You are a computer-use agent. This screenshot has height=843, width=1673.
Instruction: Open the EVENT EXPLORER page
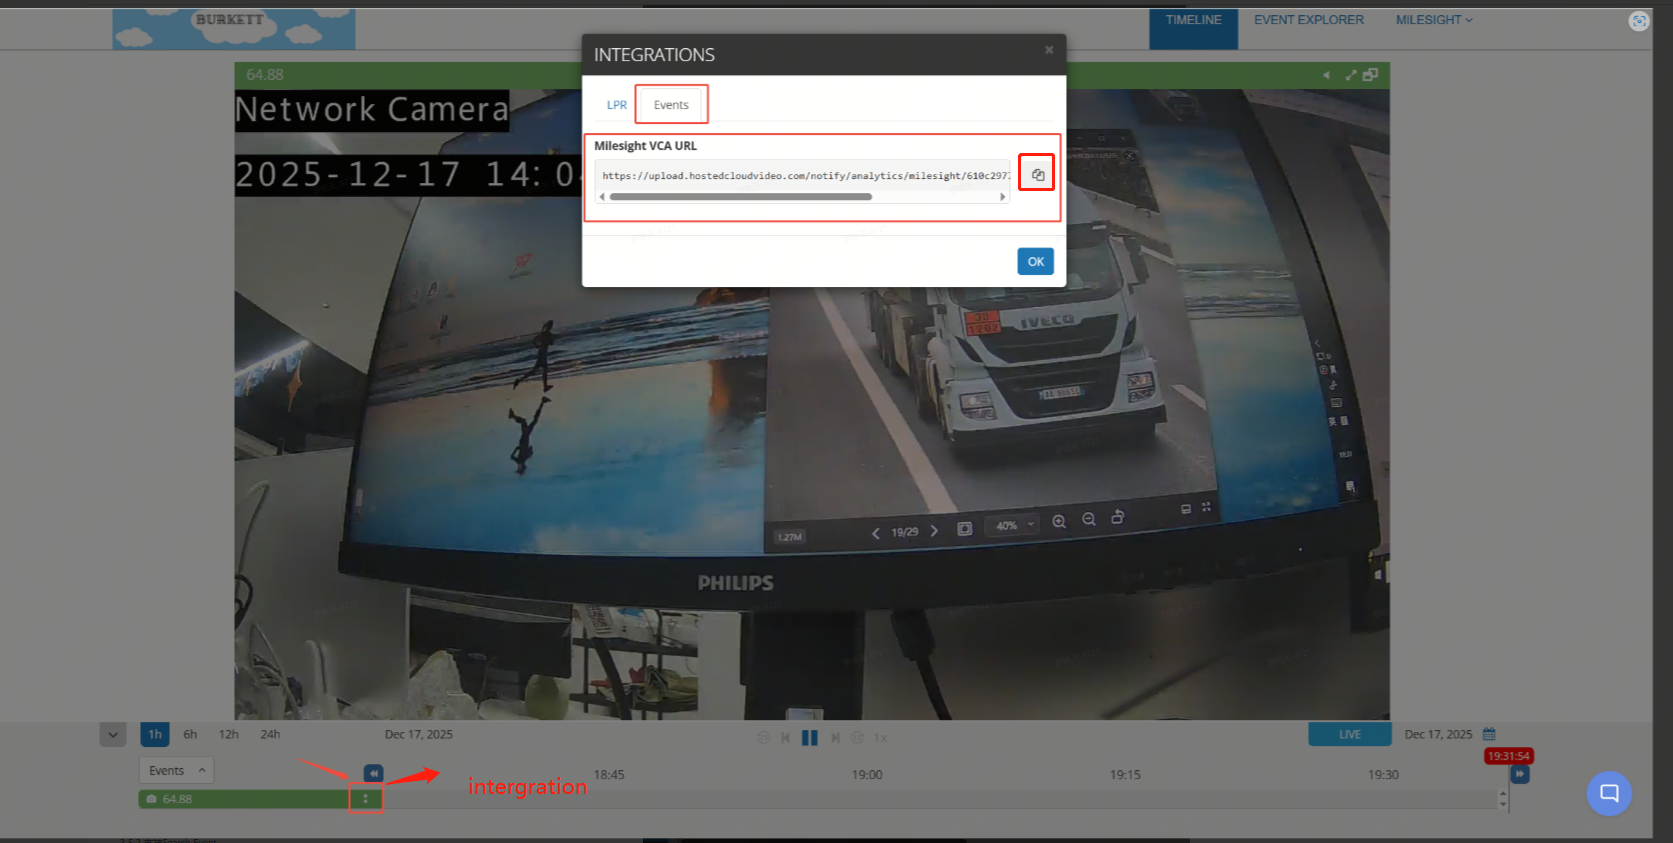click(x=1309, y=20)
